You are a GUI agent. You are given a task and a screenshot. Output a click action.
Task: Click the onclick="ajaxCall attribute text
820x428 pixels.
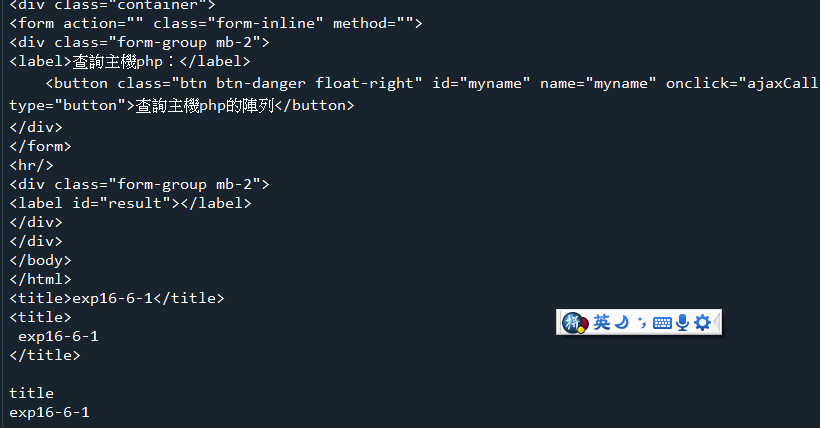pyautogui.click(x=741, y=84)
